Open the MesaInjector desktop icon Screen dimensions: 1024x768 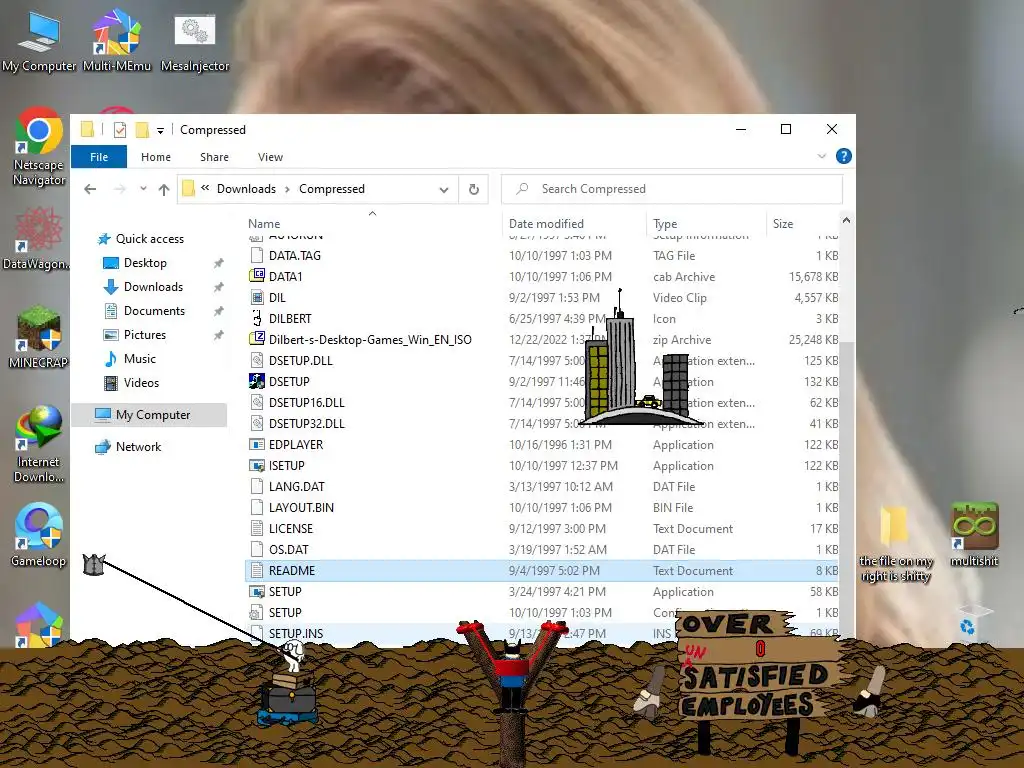click(x=195, y=42)
